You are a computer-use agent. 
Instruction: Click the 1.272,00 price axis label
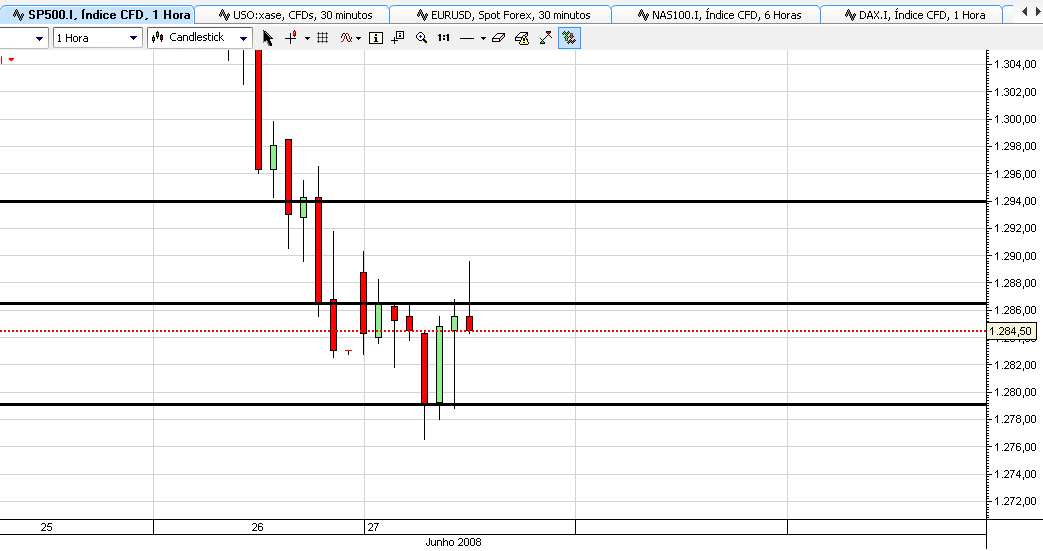[x=1014, y=502]
